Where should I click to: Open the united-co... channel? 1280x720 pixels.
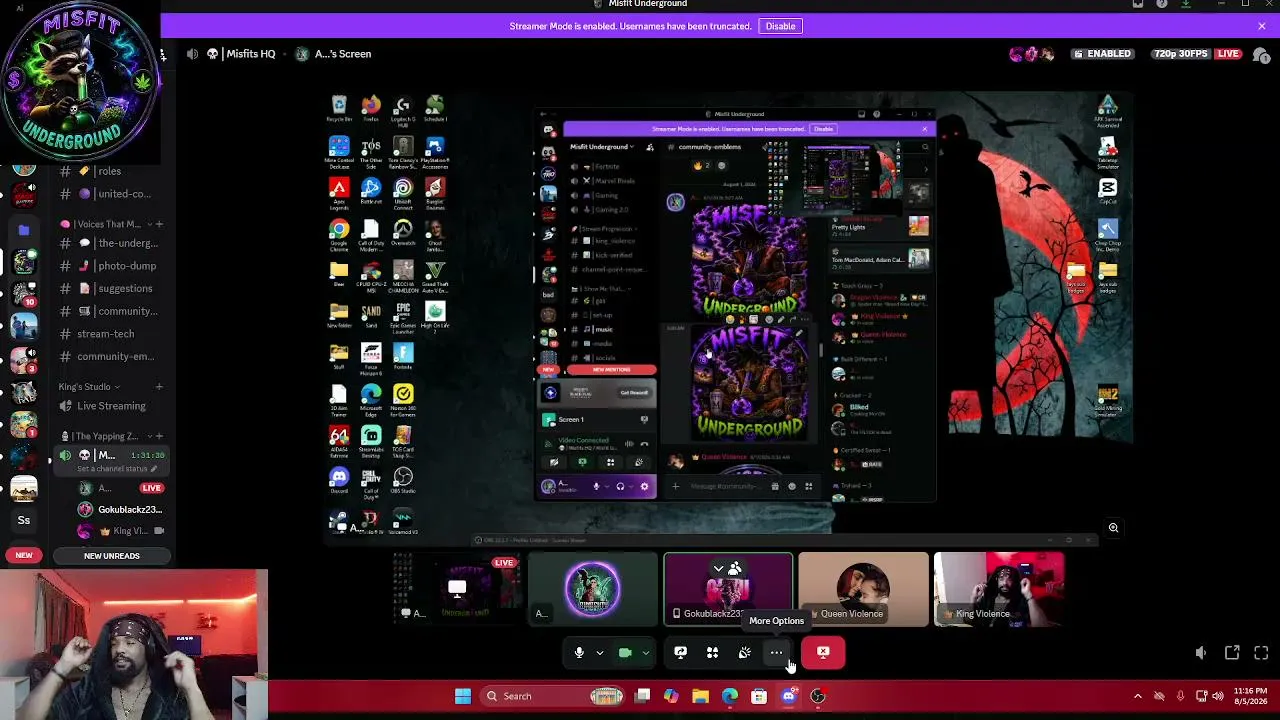[x=108, y=194]
